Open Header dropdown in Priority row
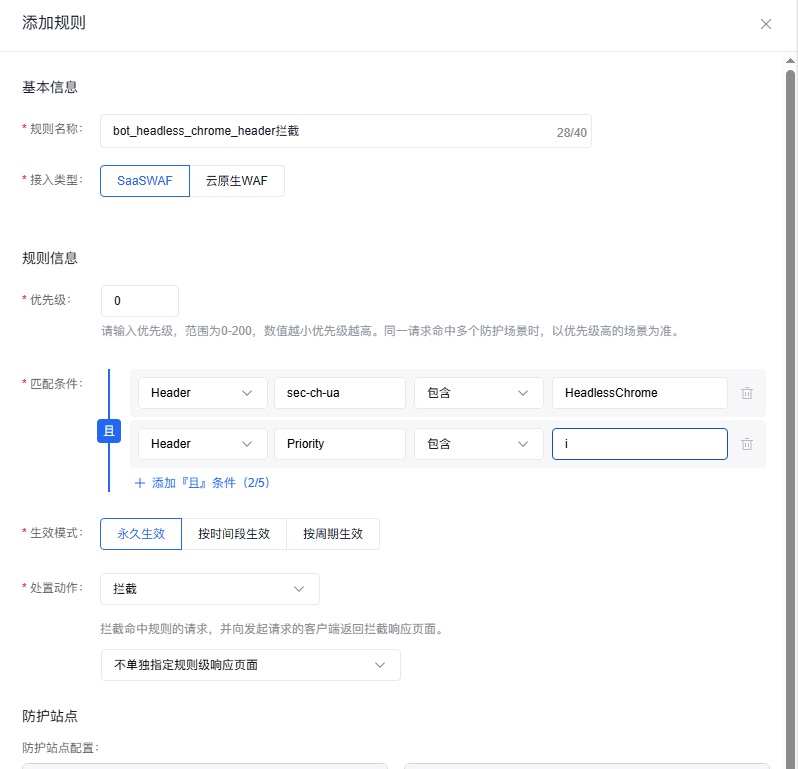The width and height of the screenshot is (798, 769). point(203,444)
